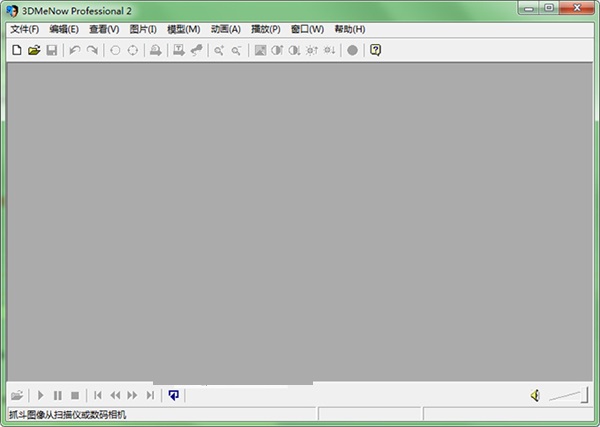Open a file with the folder icon
The width and height of the screenshot is (600, 427).
click(33, 50)
